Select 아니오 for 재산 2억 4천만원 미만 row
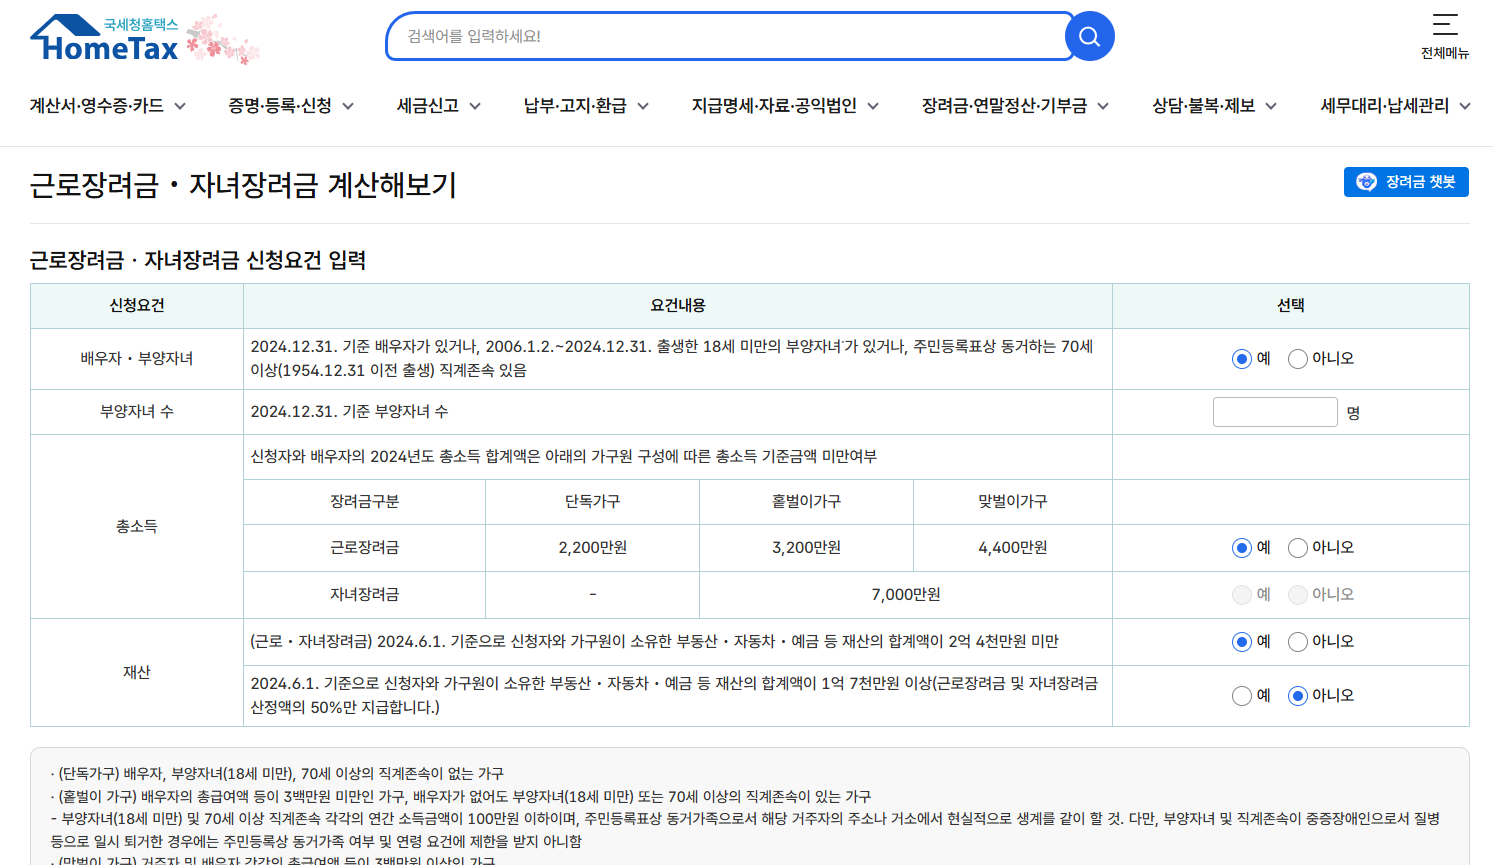Image resolution: width=1493 pixels, height=865 pixels. (1298, 642)
